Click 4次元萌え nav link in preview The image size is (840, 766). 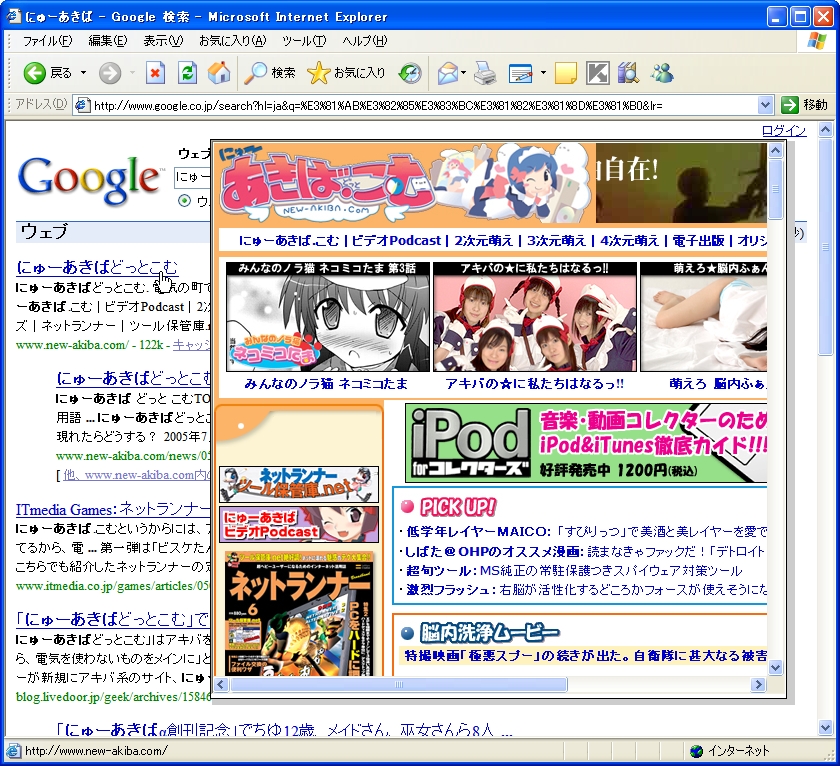coord(629,241)
